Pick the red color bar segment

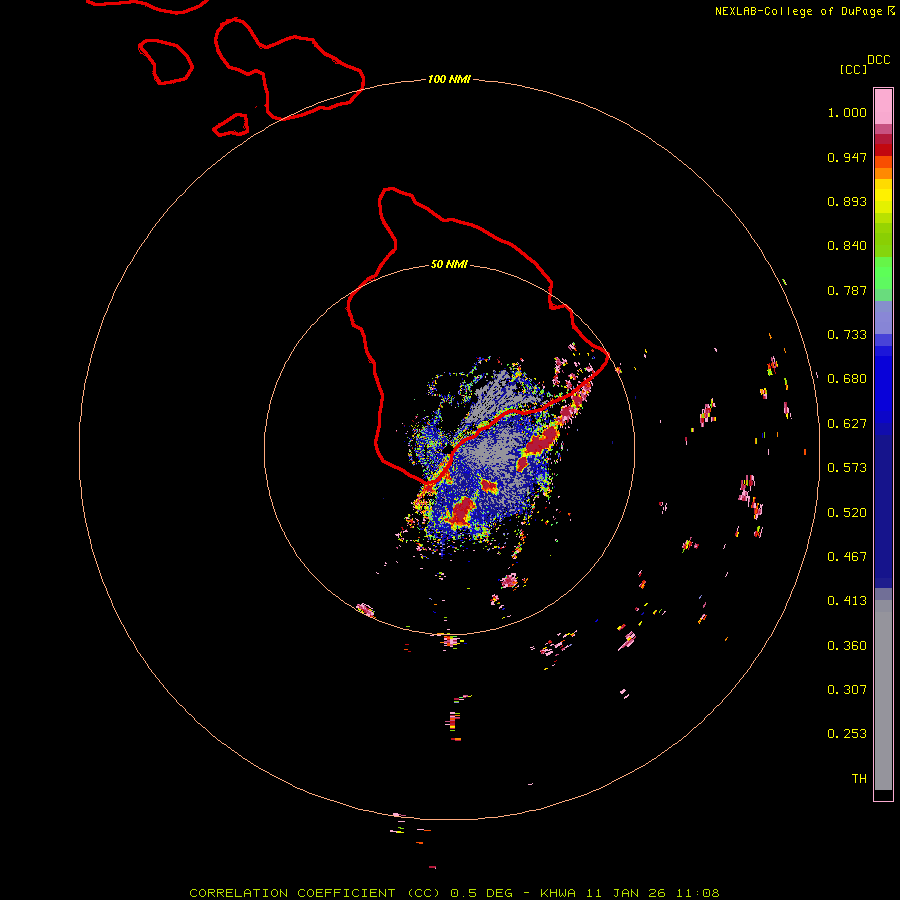click(883, 150)
